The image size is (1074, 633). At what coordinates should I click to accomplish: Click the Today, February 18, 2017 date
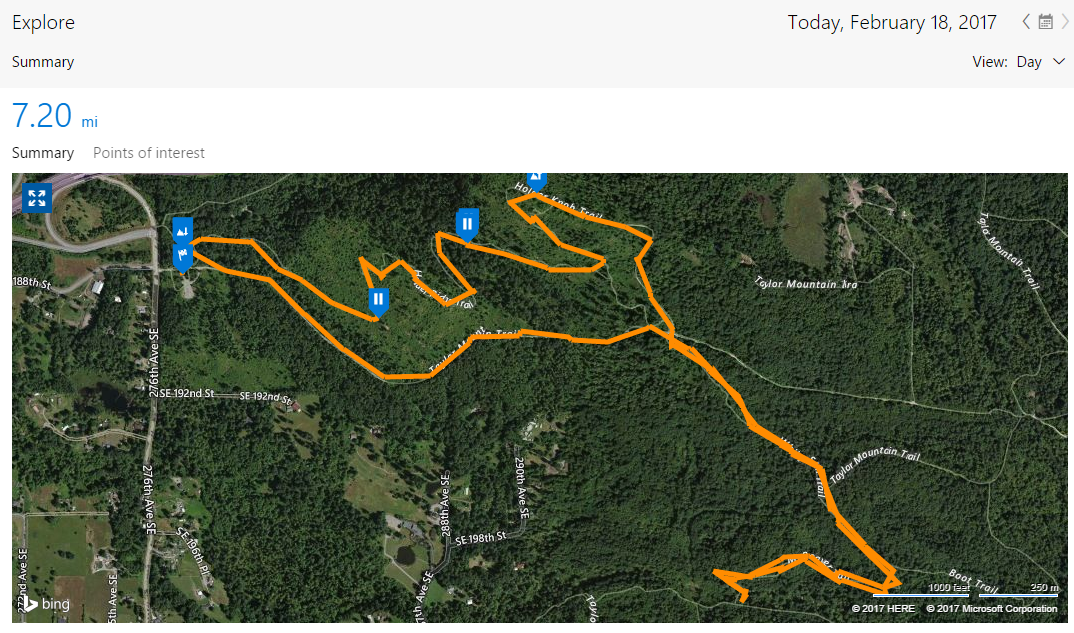click(x=892, y=22)
